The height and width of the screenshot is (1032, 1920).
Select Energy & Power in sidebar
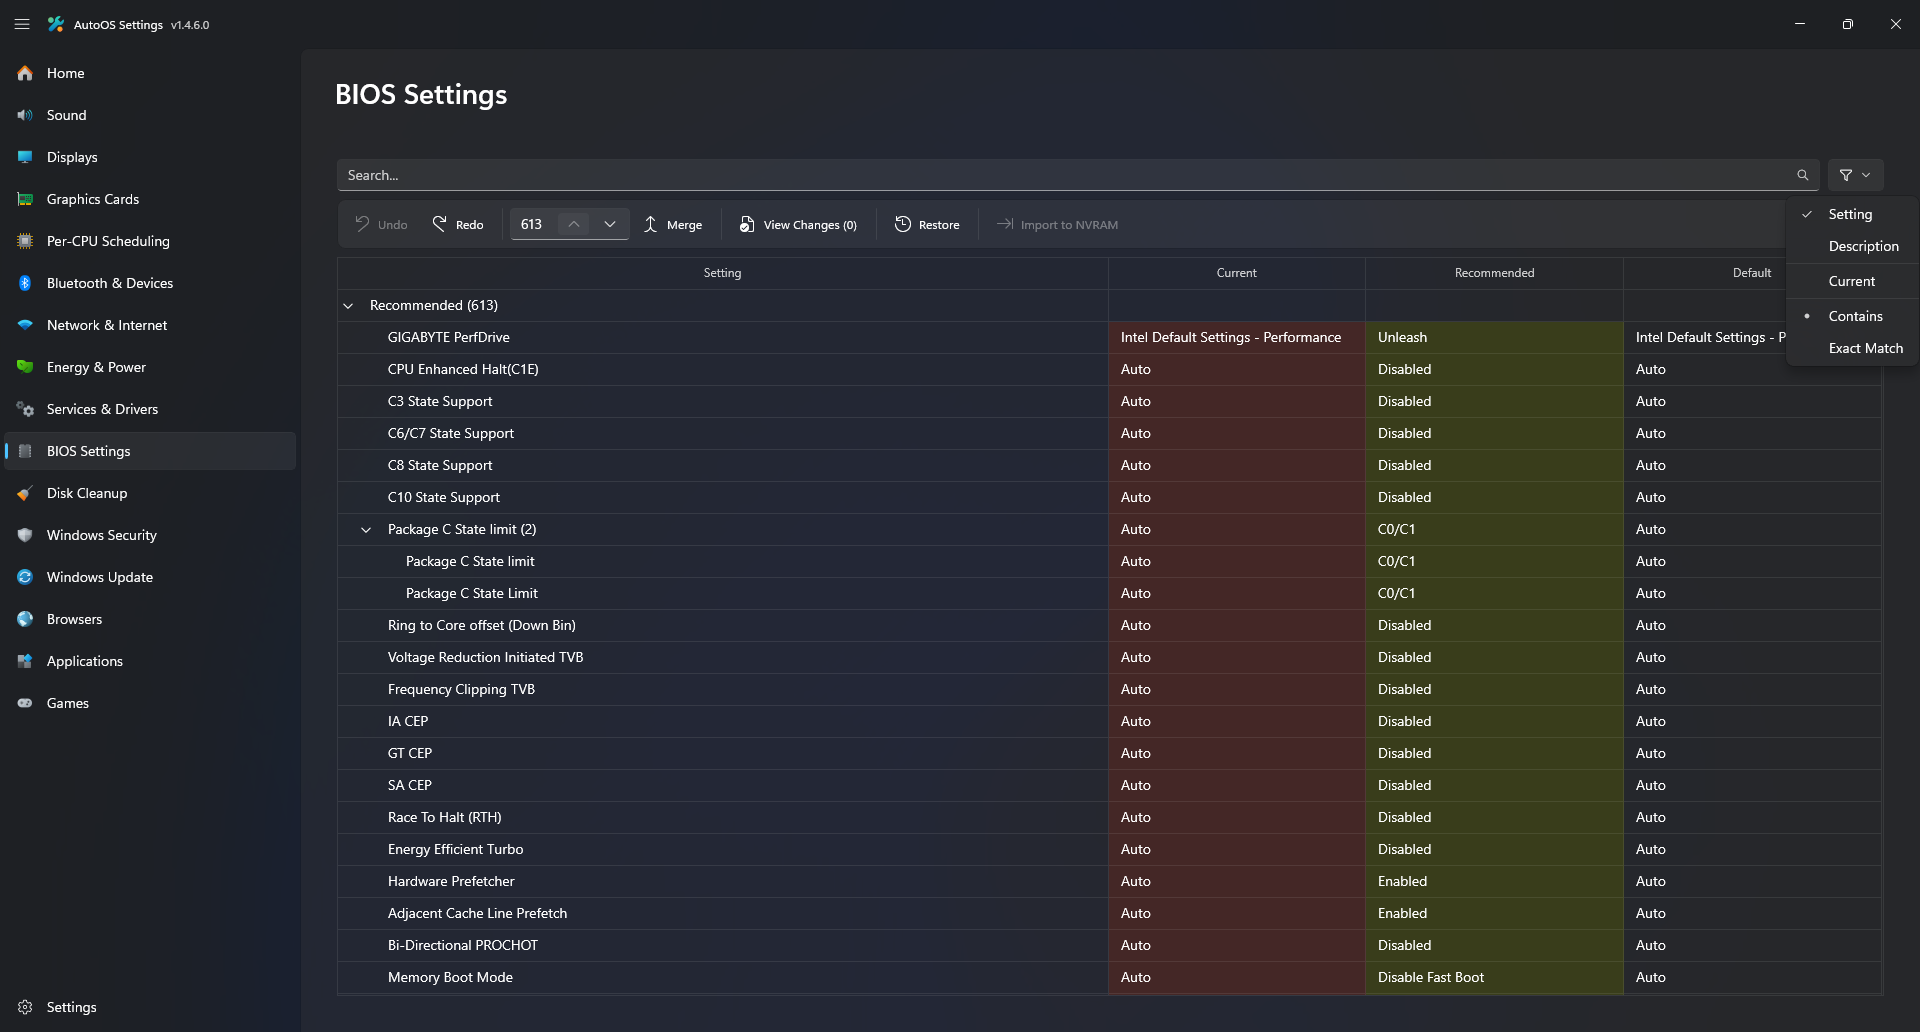click(x=150, y=367)
